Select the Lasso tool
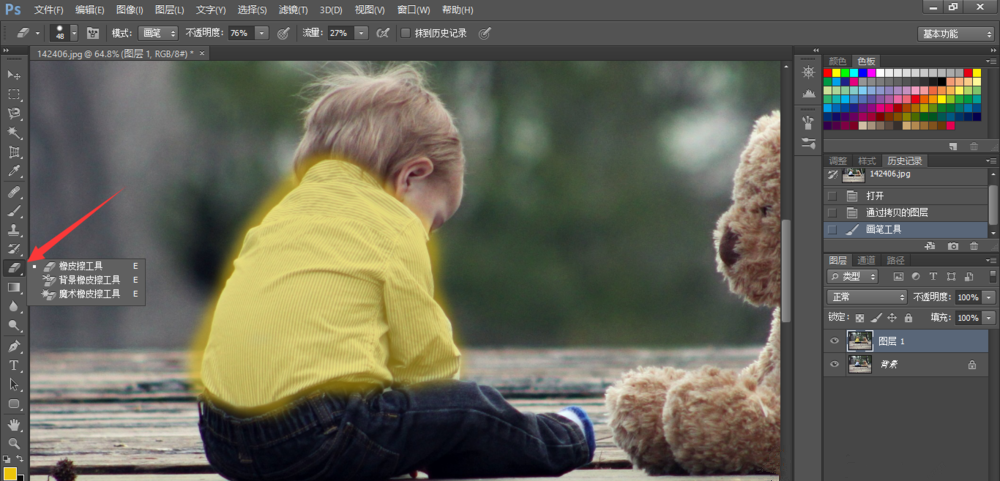This screenshot has width=1000, height=481. click(13, 114)
